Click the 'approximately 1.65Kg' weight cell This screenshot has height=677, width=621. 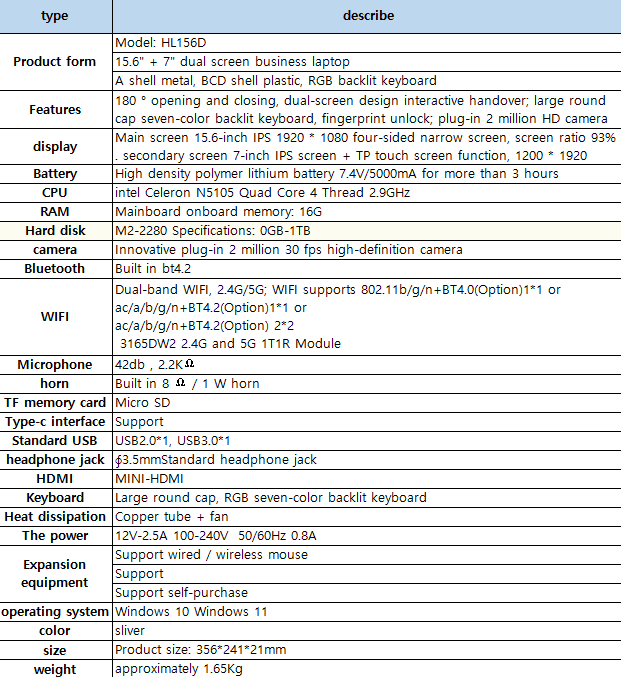tap(366, 668)
